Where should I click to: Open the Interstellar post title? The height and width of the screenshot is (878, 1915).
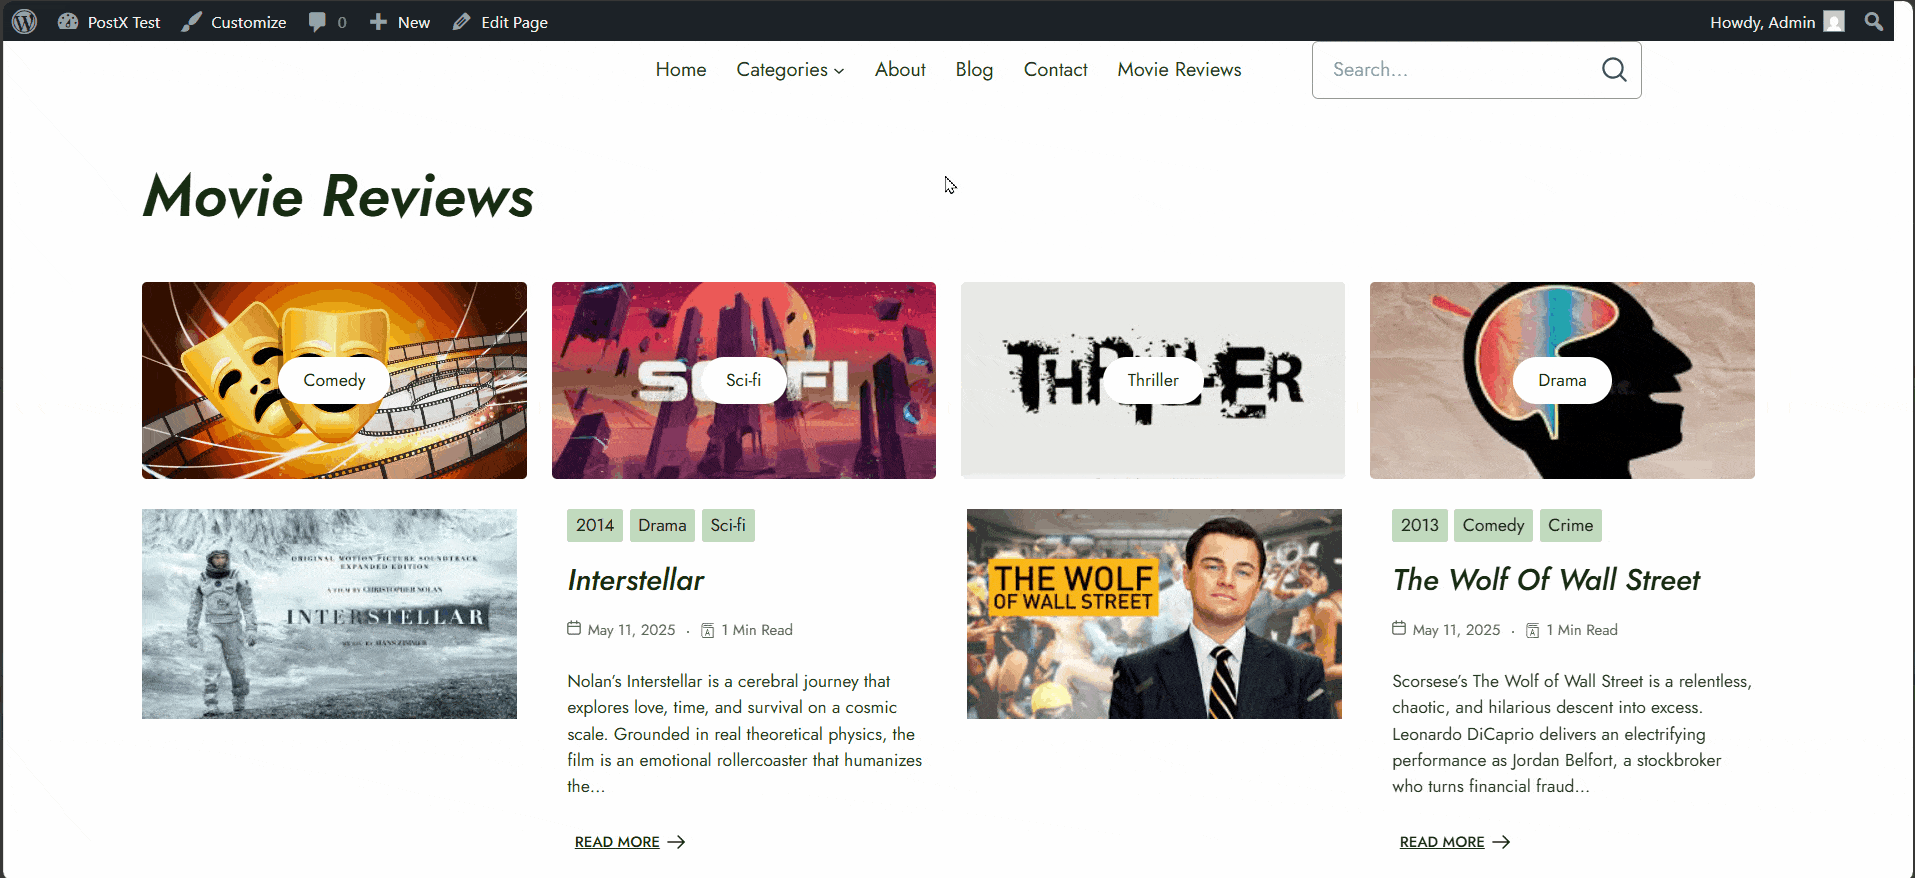click(636, 580)
